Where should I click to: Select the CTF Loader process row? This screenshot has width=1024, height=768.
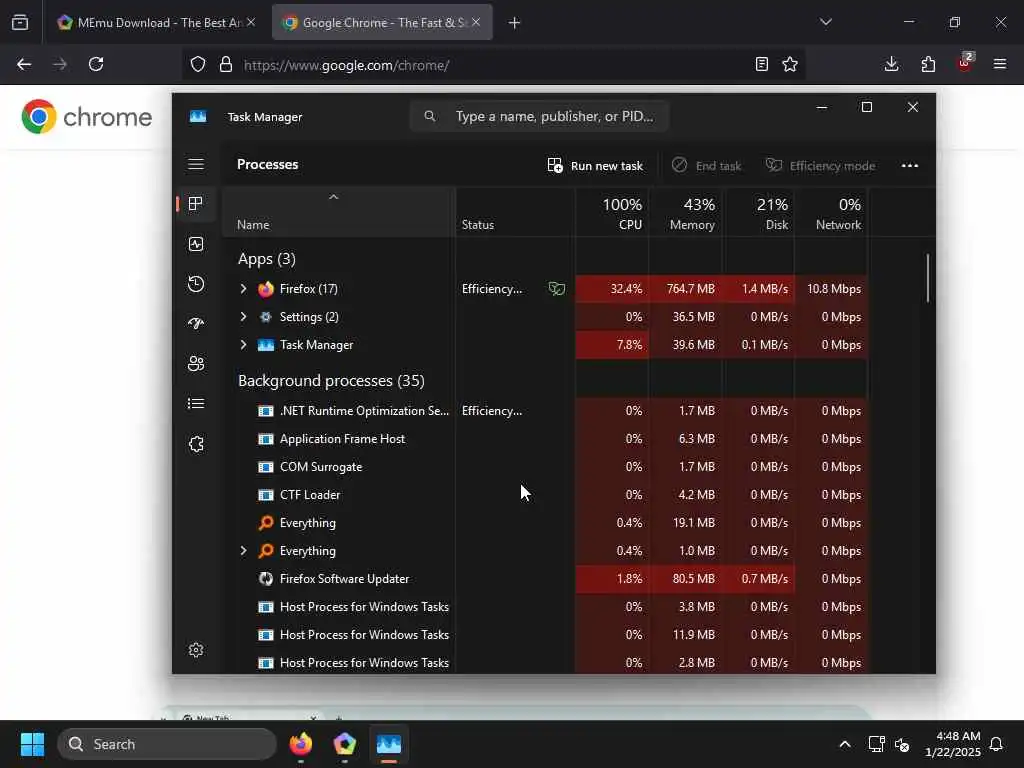(x=545, y=495)
